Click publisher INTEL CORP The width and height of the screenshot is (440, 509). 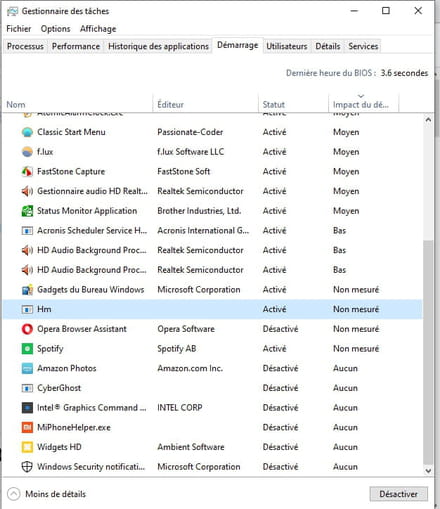180,408
